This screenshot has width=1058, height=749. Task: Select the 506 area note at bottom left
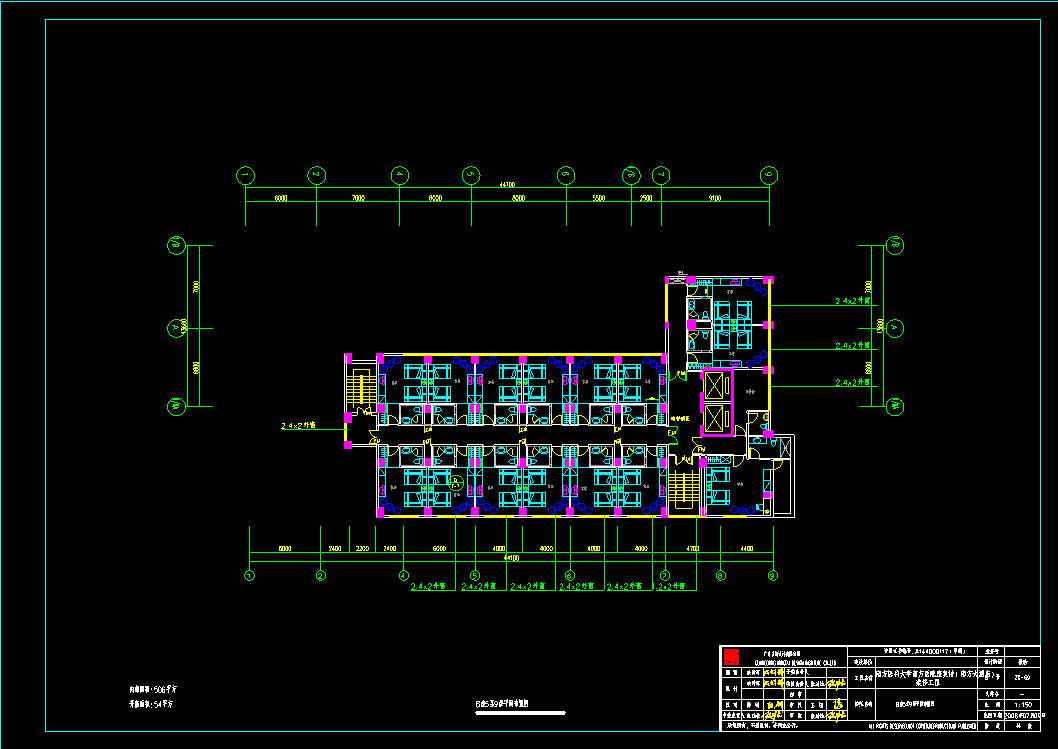(x=153, y=689)
